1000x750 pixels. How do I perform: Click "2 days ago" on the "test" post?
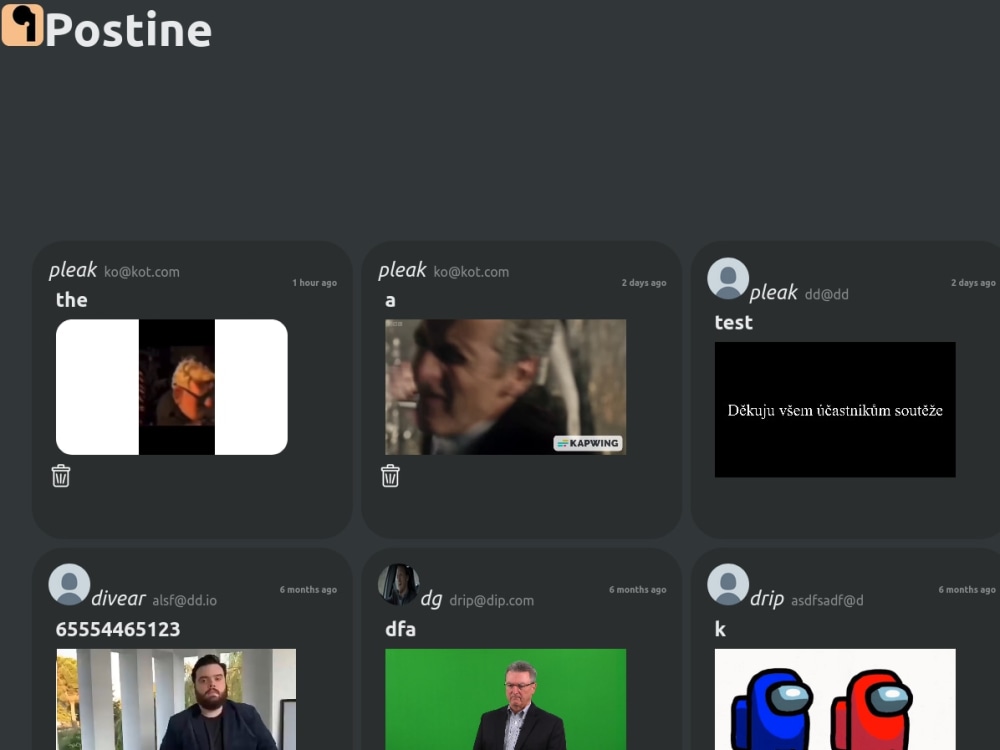point(973,283)
